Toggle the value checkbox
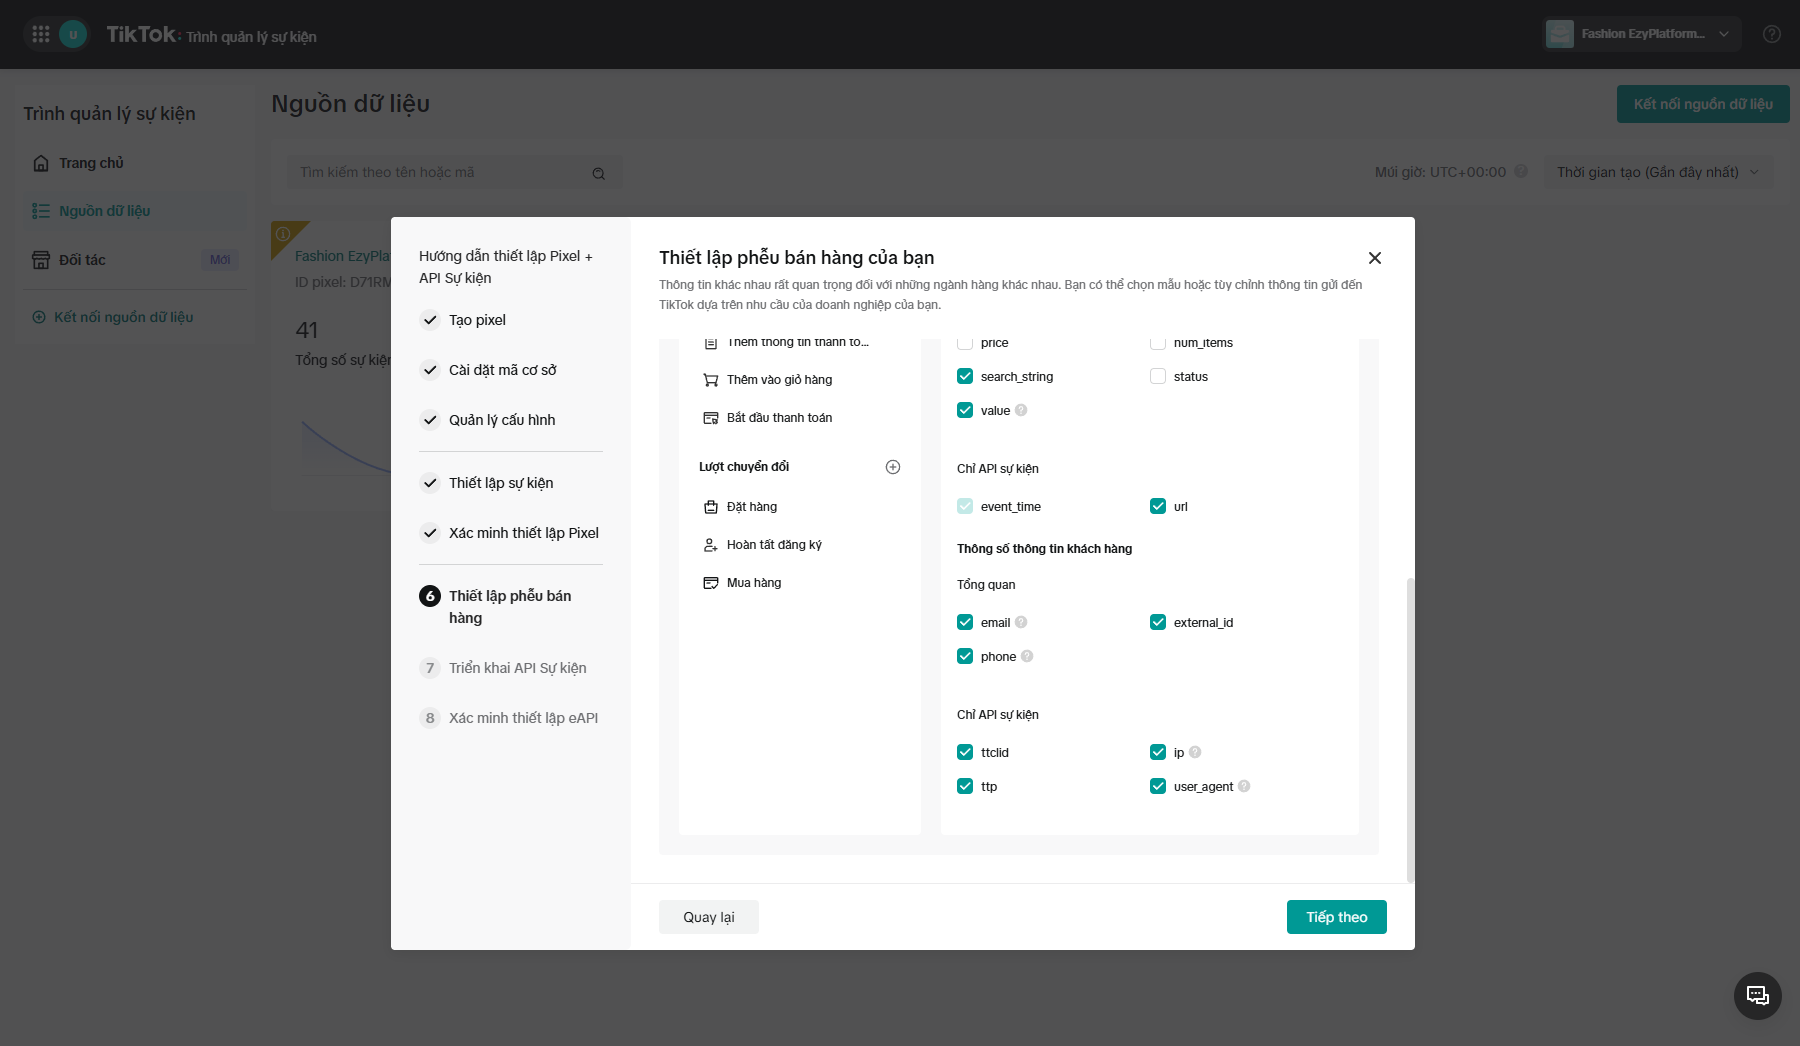The width and height of the screenshot is (1800, 1046). pyautogui.click(x=965, y=410)
